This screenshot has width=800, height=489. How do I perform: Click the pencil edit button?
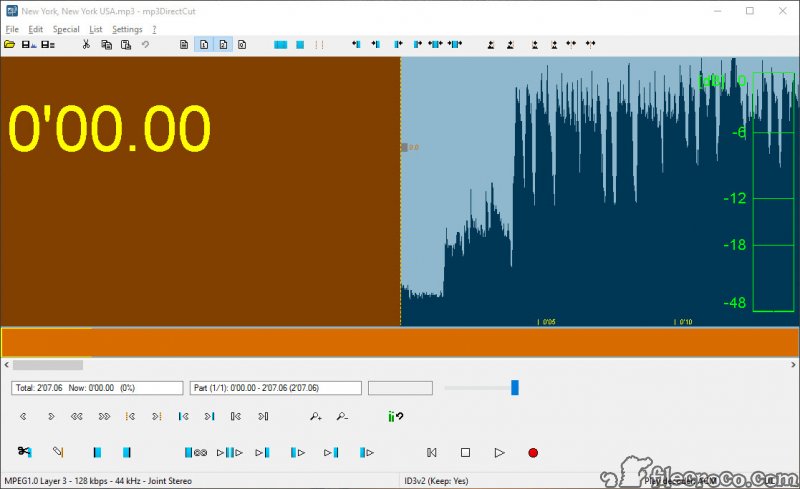58,451
